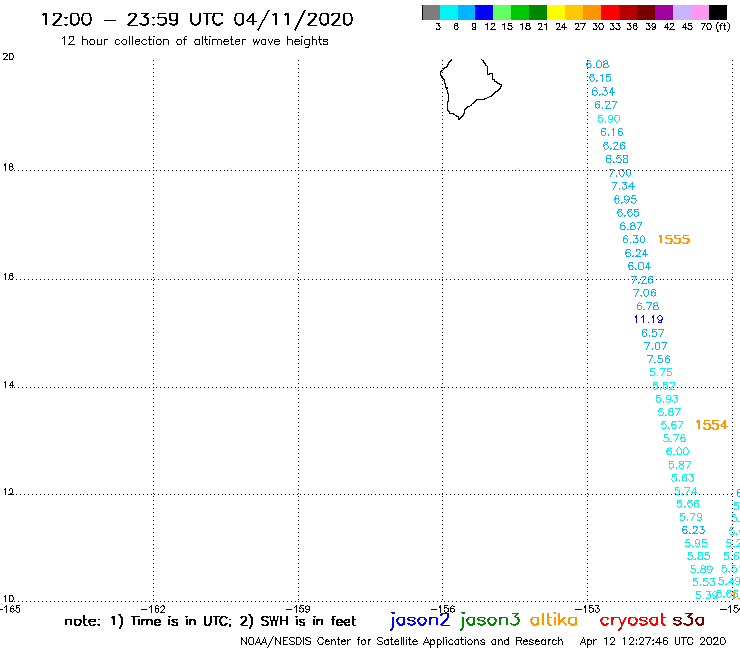Click the orange 1554 time marker
Screen dimensions: 740x650
pos(711,425)
